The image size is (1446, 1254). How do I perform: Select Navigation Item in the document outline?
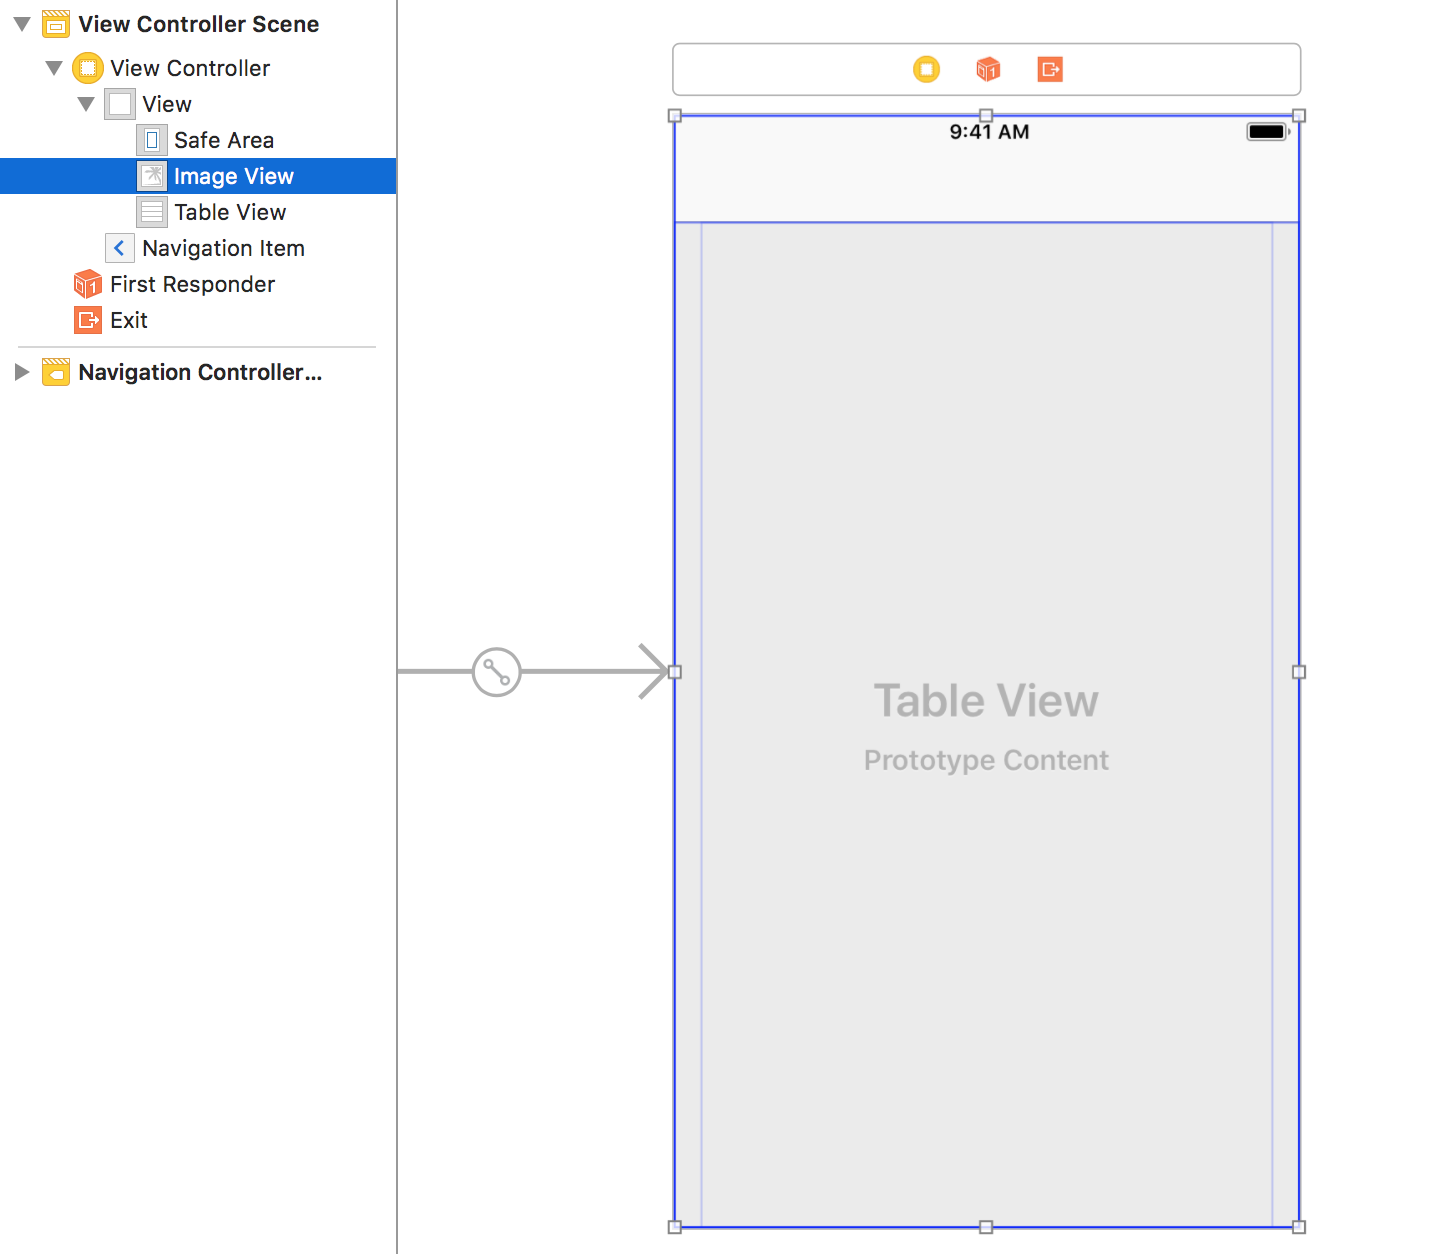222,248
